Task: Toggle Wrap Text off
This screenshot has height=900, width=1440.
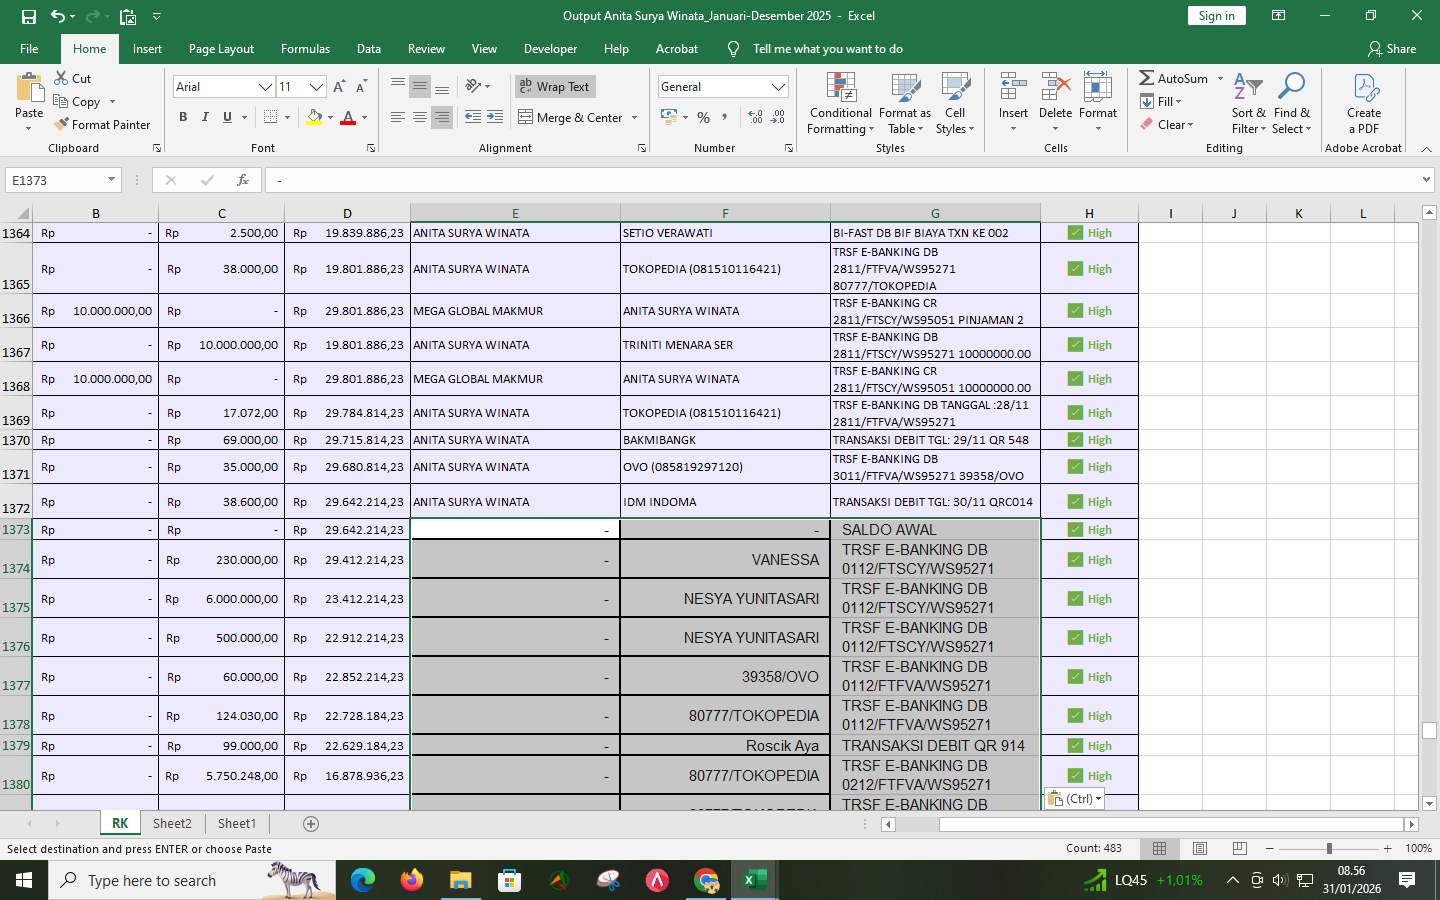Action: tap(554, 86)
